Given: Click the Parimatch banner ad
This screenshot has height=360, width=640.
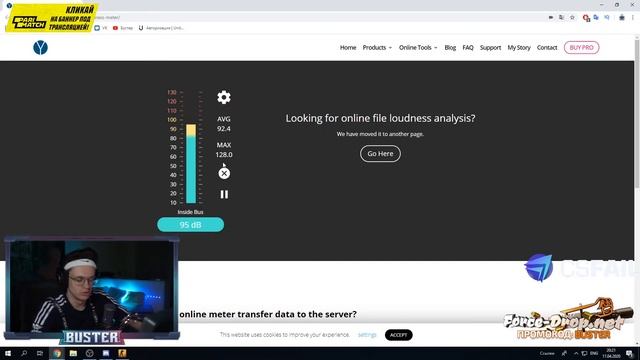Looking at the screenshot, I should coord(52,18).
